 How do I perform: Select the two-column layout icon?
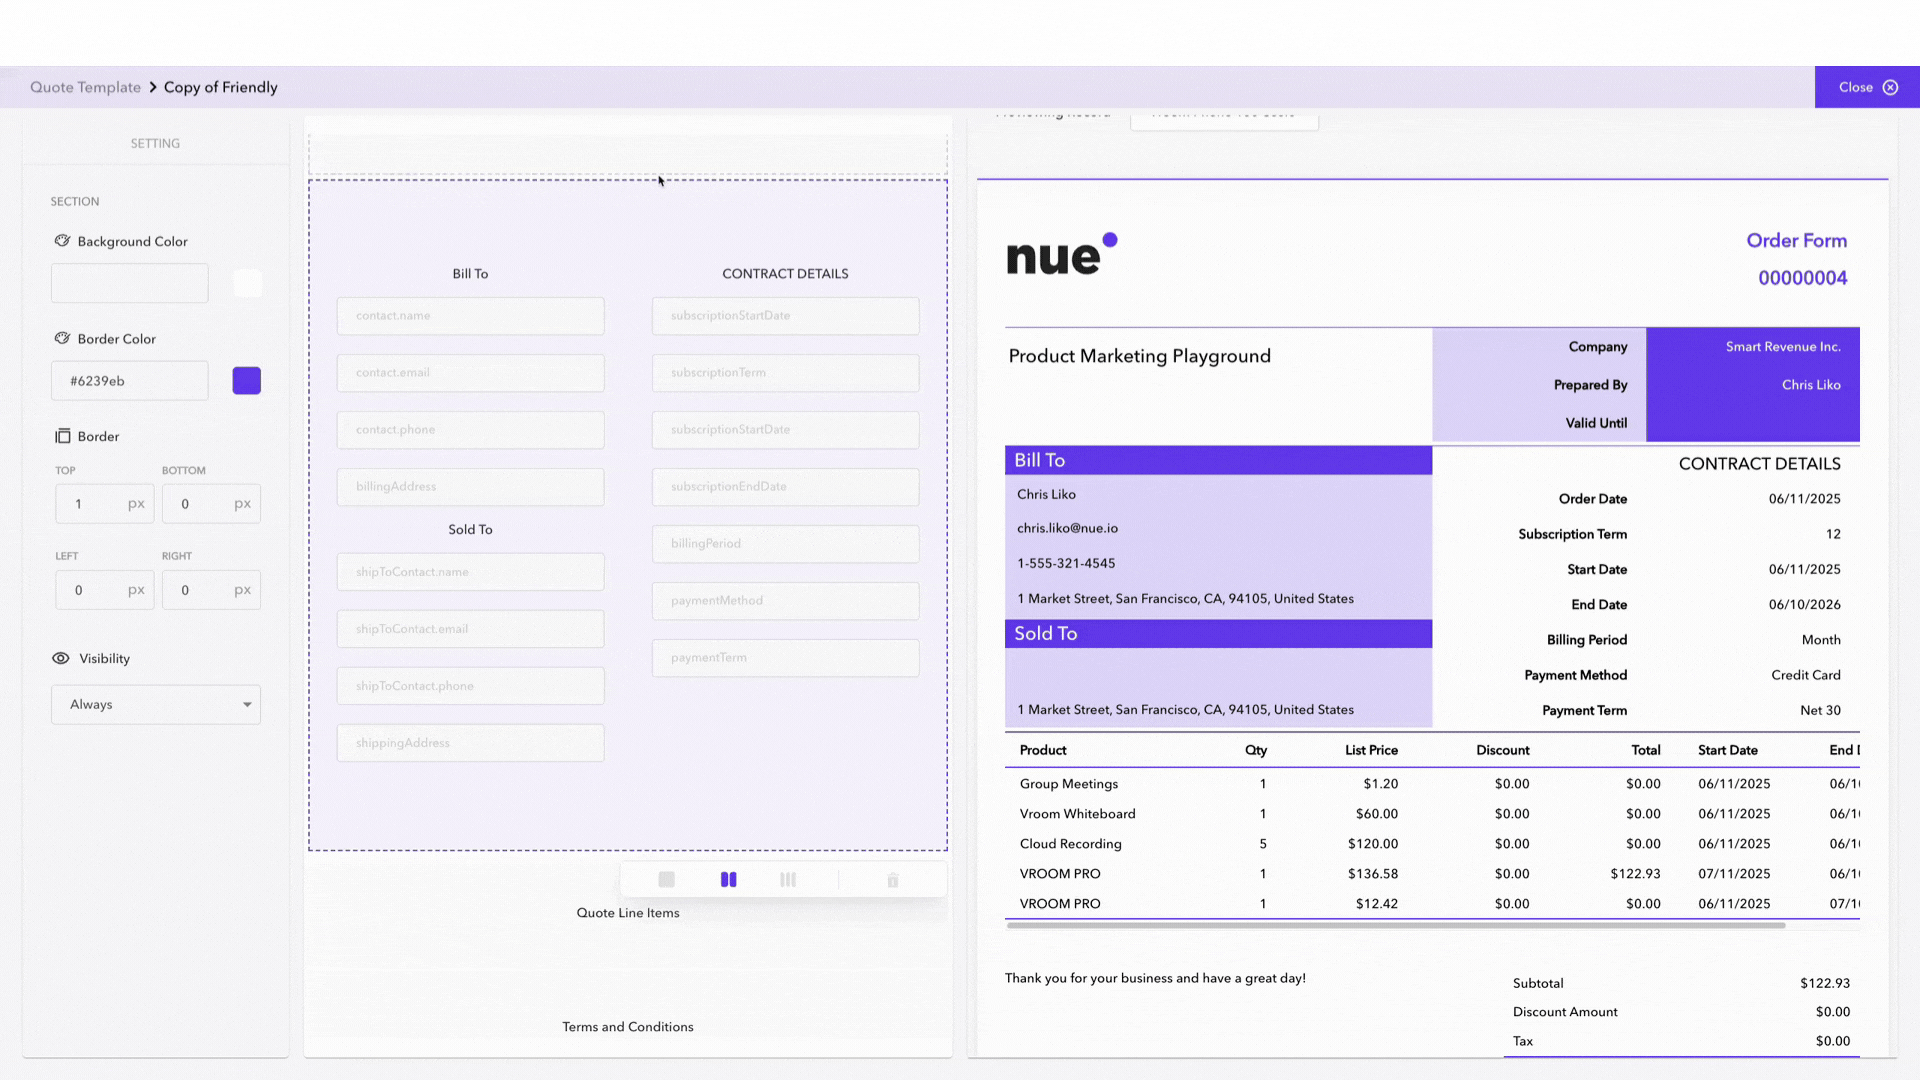click(x=728, y=880)
